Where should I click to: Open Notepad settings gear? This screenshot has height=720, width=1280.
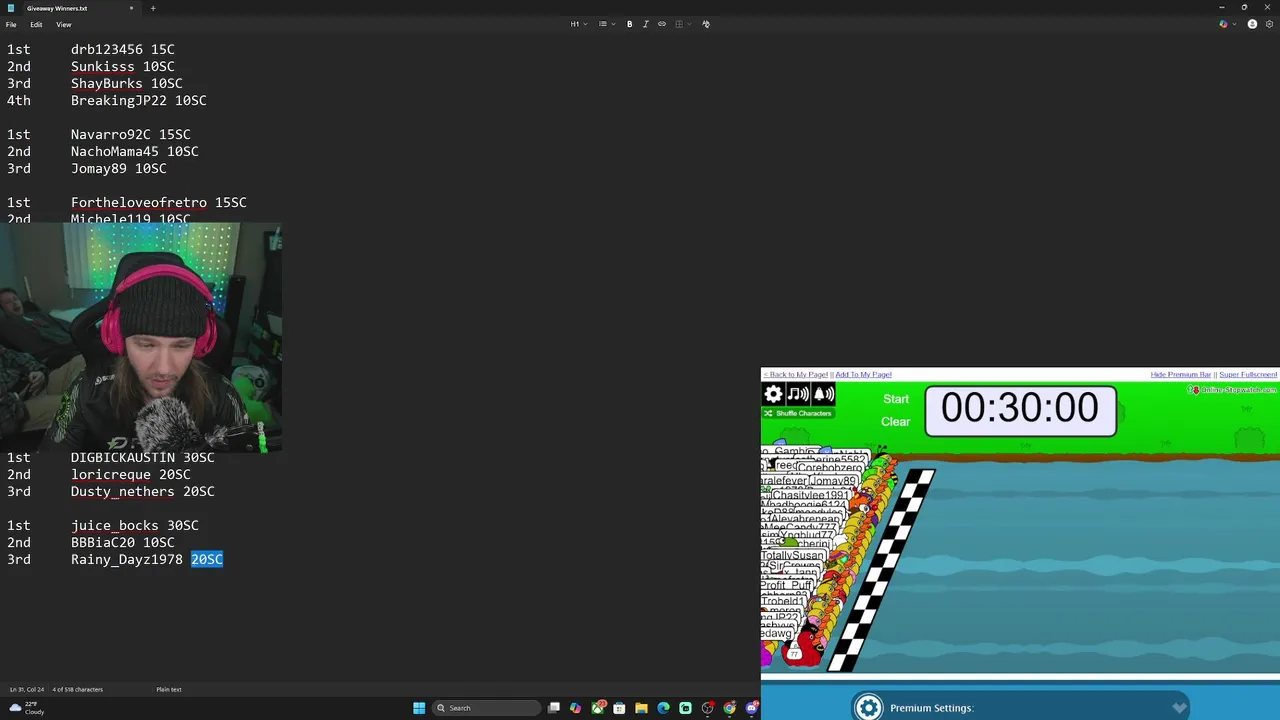[x=1269, y=24]
